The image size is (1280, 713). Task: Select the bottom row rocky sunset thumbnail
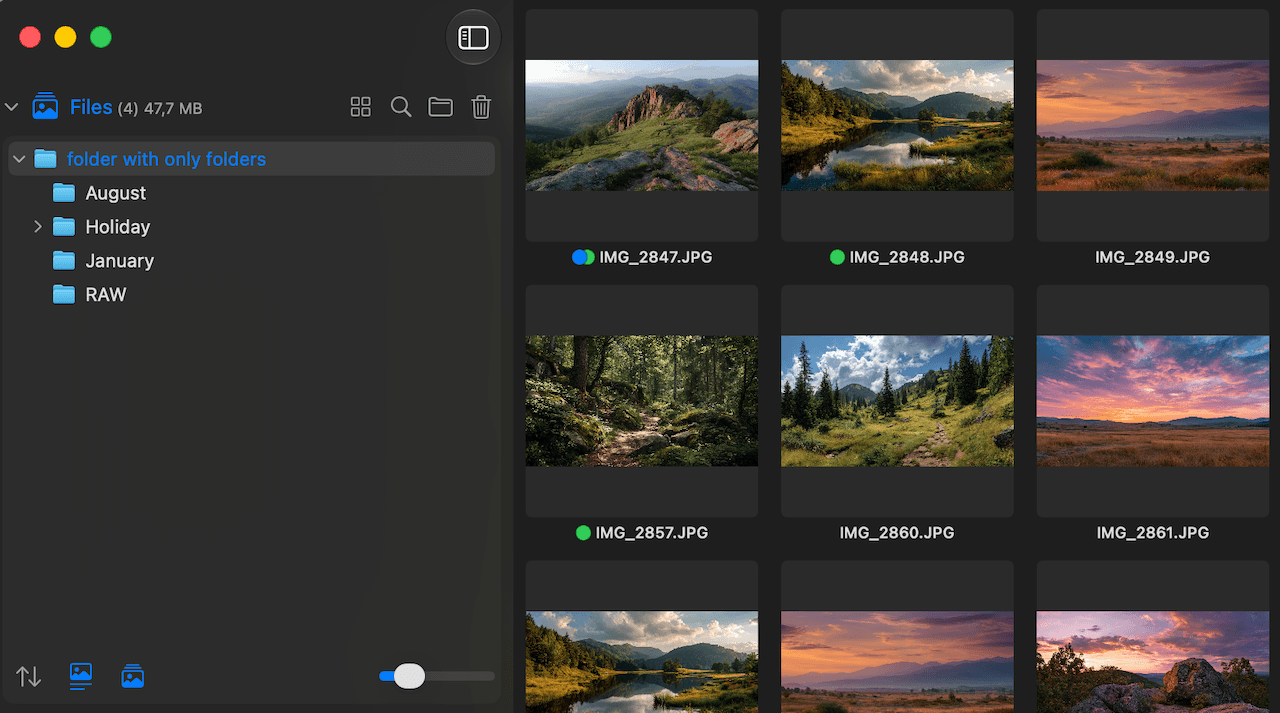click(1153, 662)
